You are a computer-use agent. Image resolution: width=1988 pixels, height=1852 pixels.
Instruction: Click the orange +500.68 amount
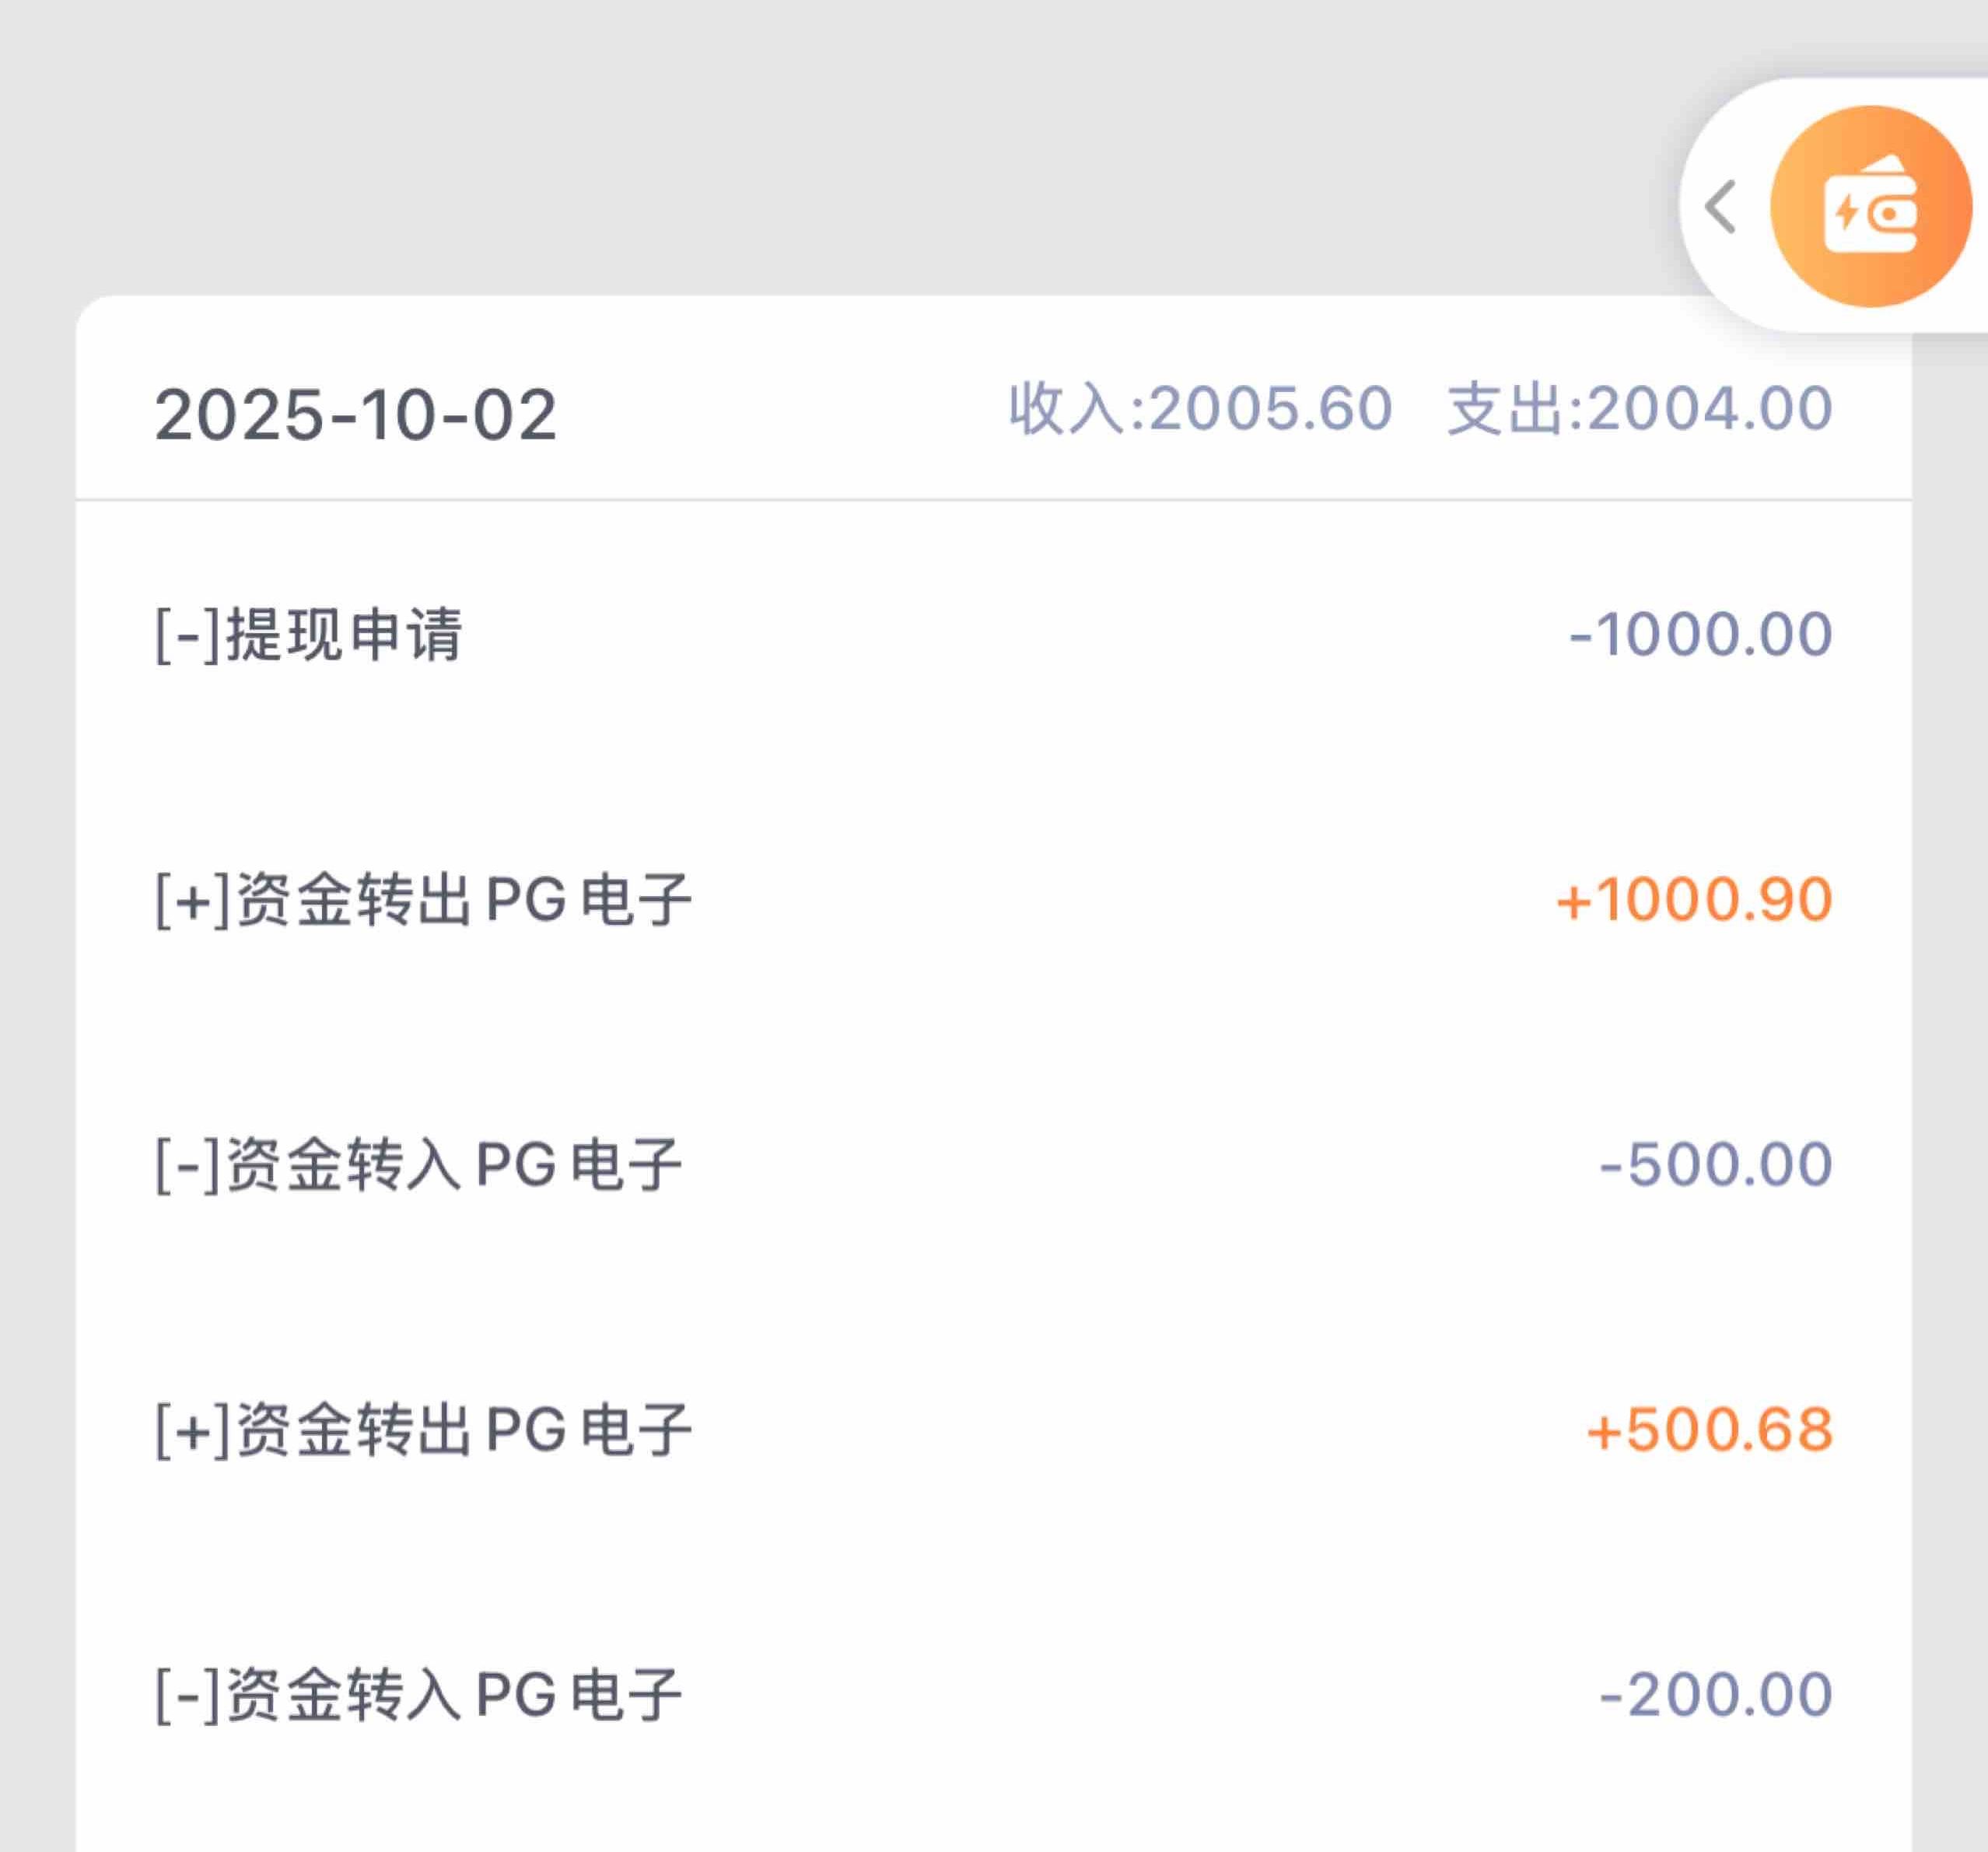[x=1709, y=1430]
